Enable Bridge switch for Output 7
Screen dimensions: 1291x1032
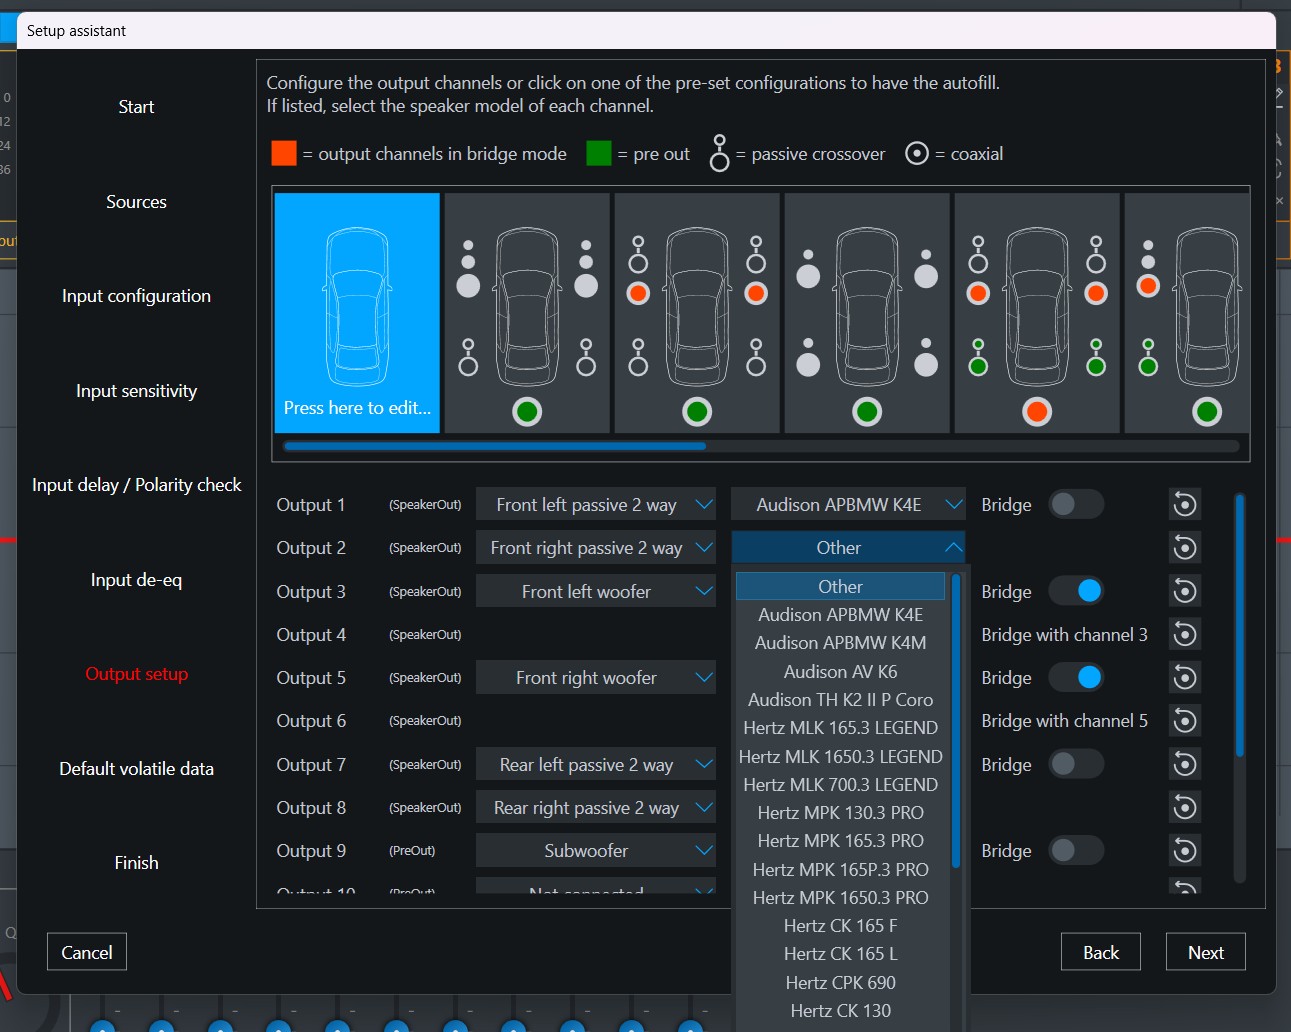pyautogui.click(x=1076, y=764)
